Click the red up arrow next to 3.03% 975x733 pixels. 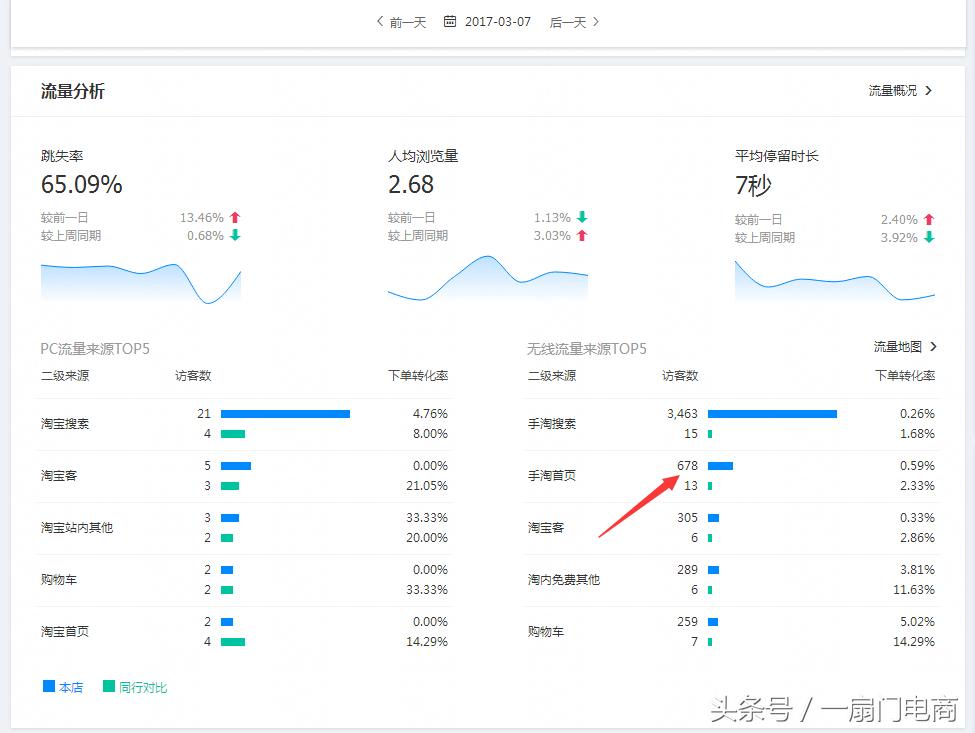(x=583, y=236)
